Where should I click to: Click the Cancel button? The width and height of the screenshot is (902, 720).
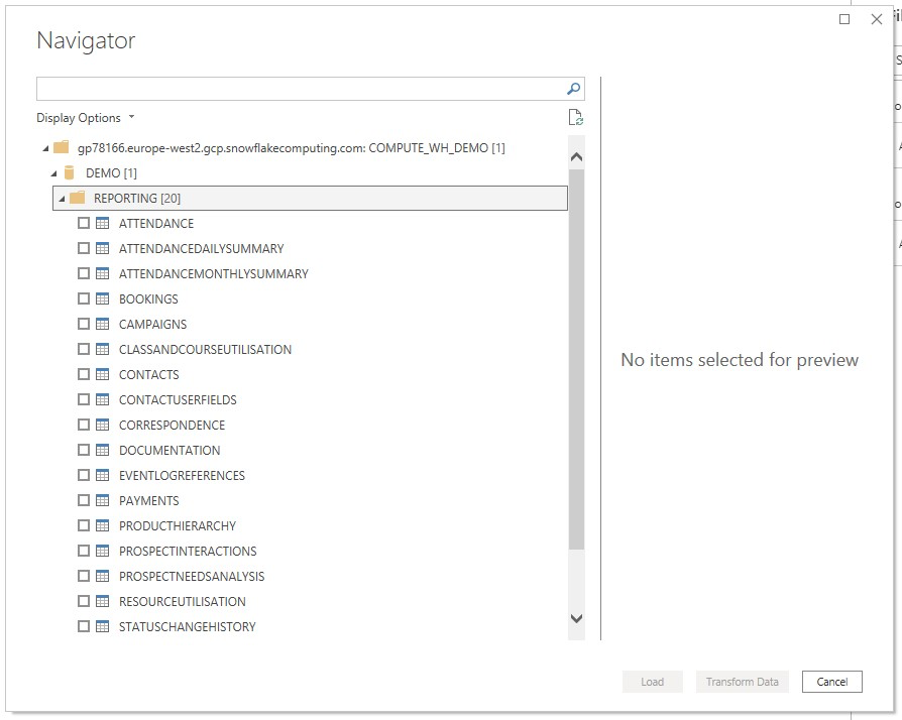pos(831,681)
